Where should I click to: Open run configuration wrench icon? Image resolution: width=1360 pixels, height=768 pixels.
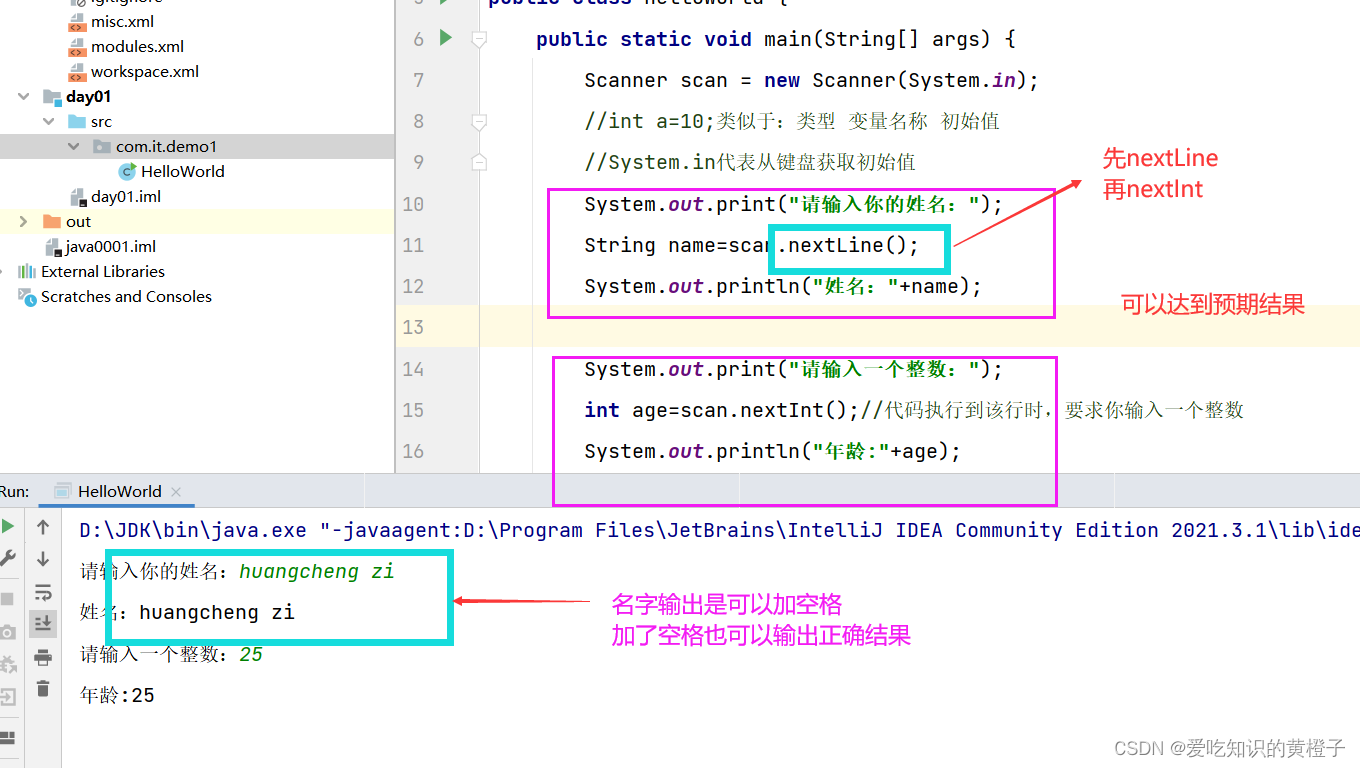coord(8,558)
